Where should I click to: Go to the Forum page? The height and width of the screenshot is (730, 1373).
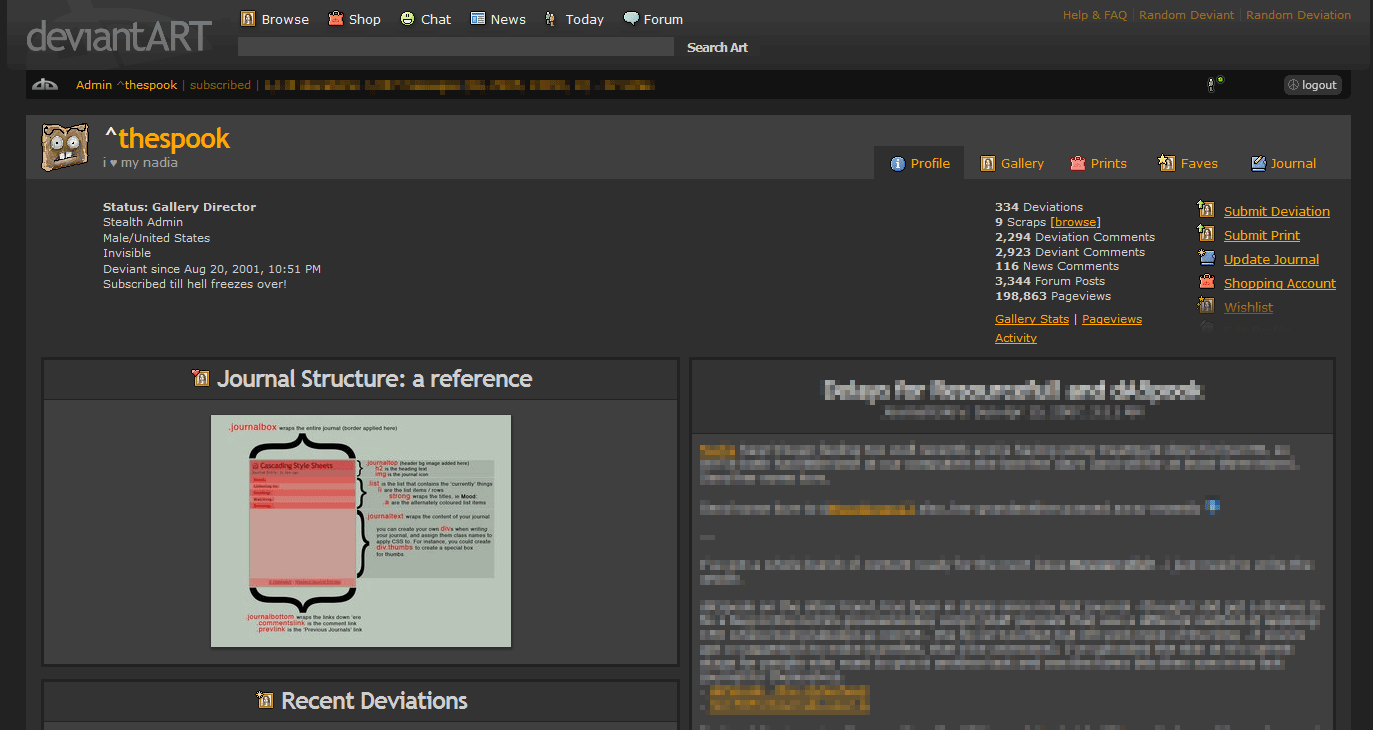pyautogui.click(x=653, y=19)
